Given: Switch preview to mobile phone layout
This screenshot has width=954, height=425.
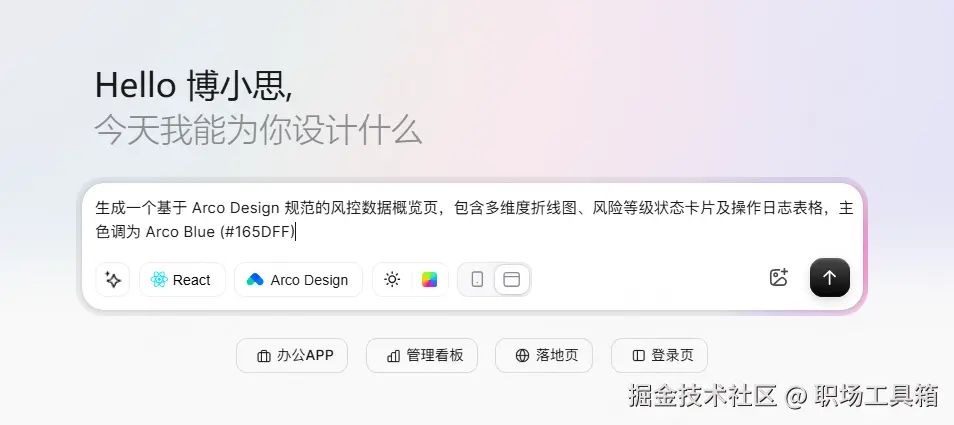Looking at the screenshot, I should 477,280.
